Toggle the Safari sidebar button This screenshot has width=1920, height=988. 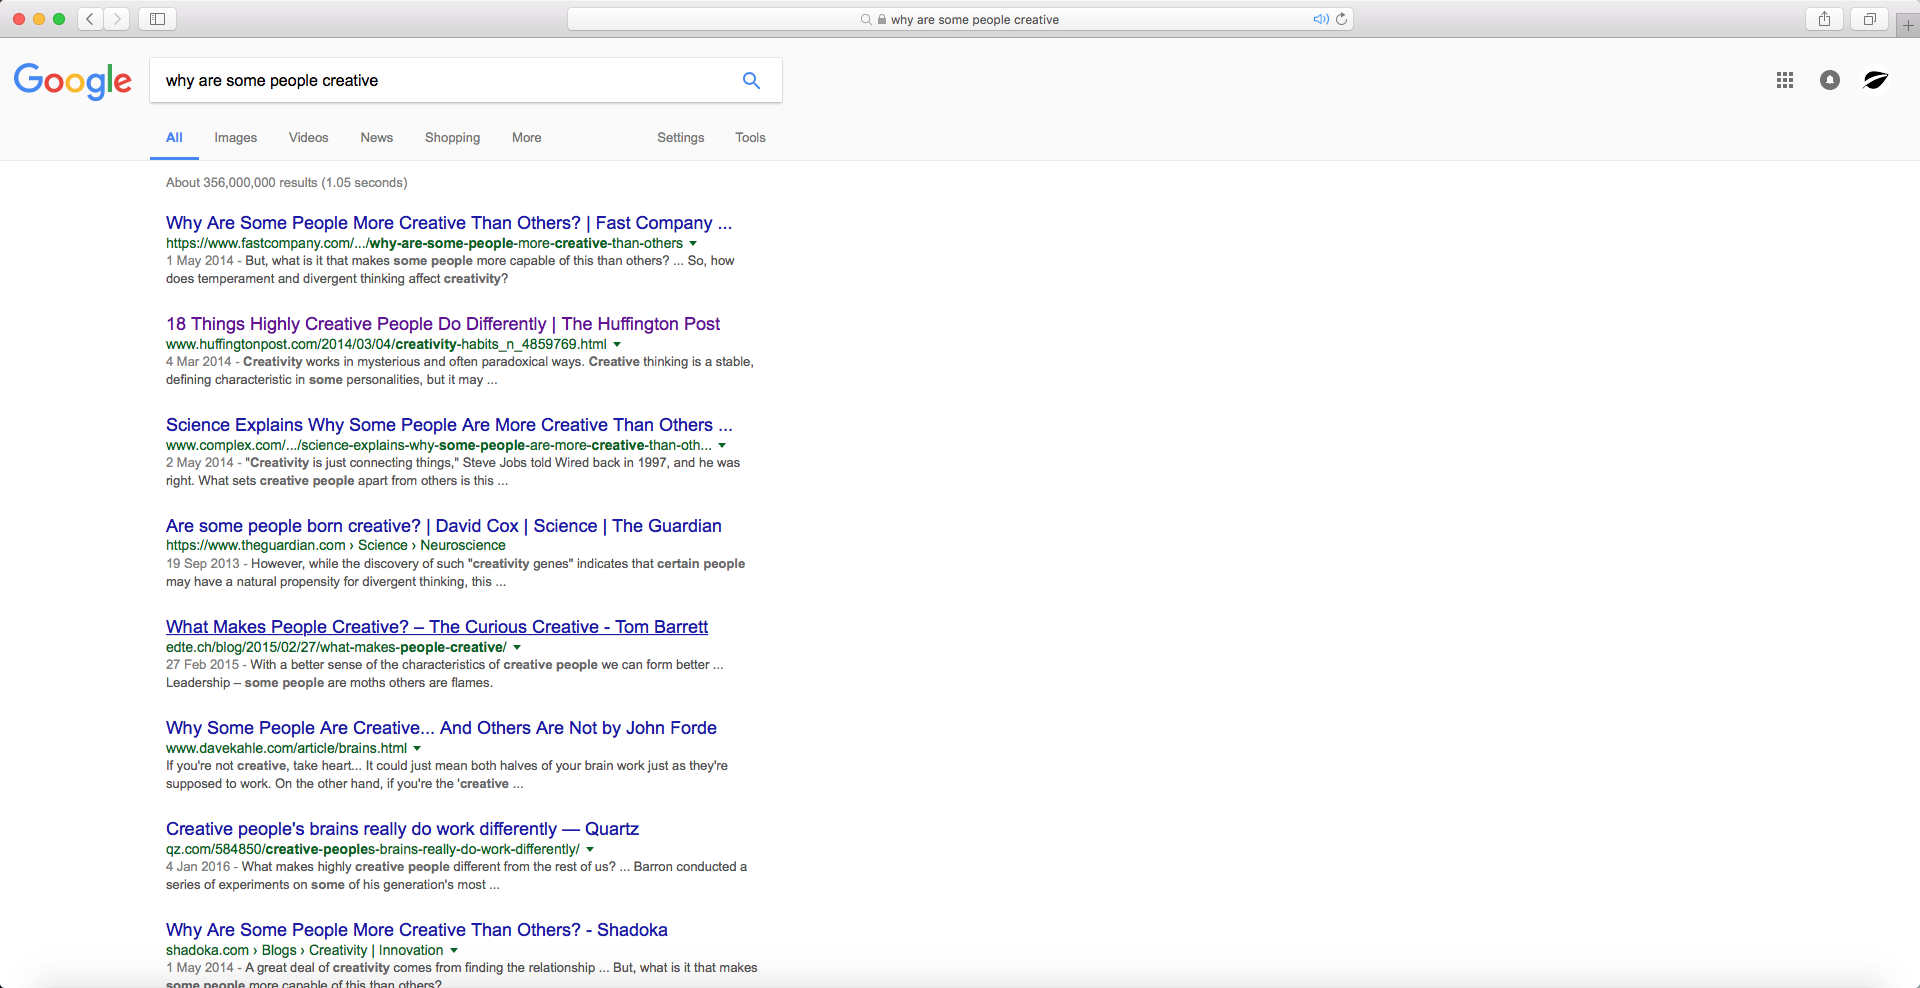coord(157,19)
